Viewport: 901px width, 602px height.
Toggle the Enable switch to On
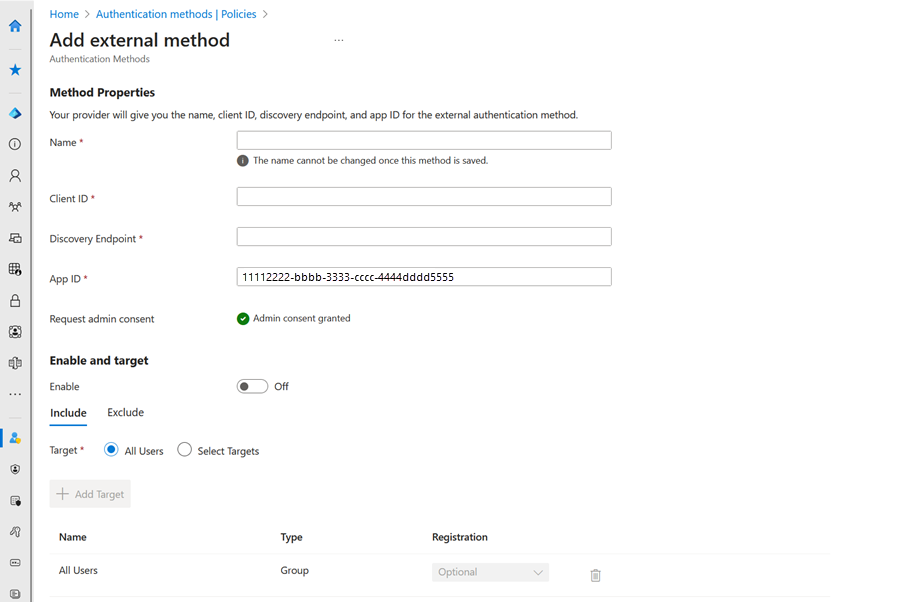coord(252,386)
